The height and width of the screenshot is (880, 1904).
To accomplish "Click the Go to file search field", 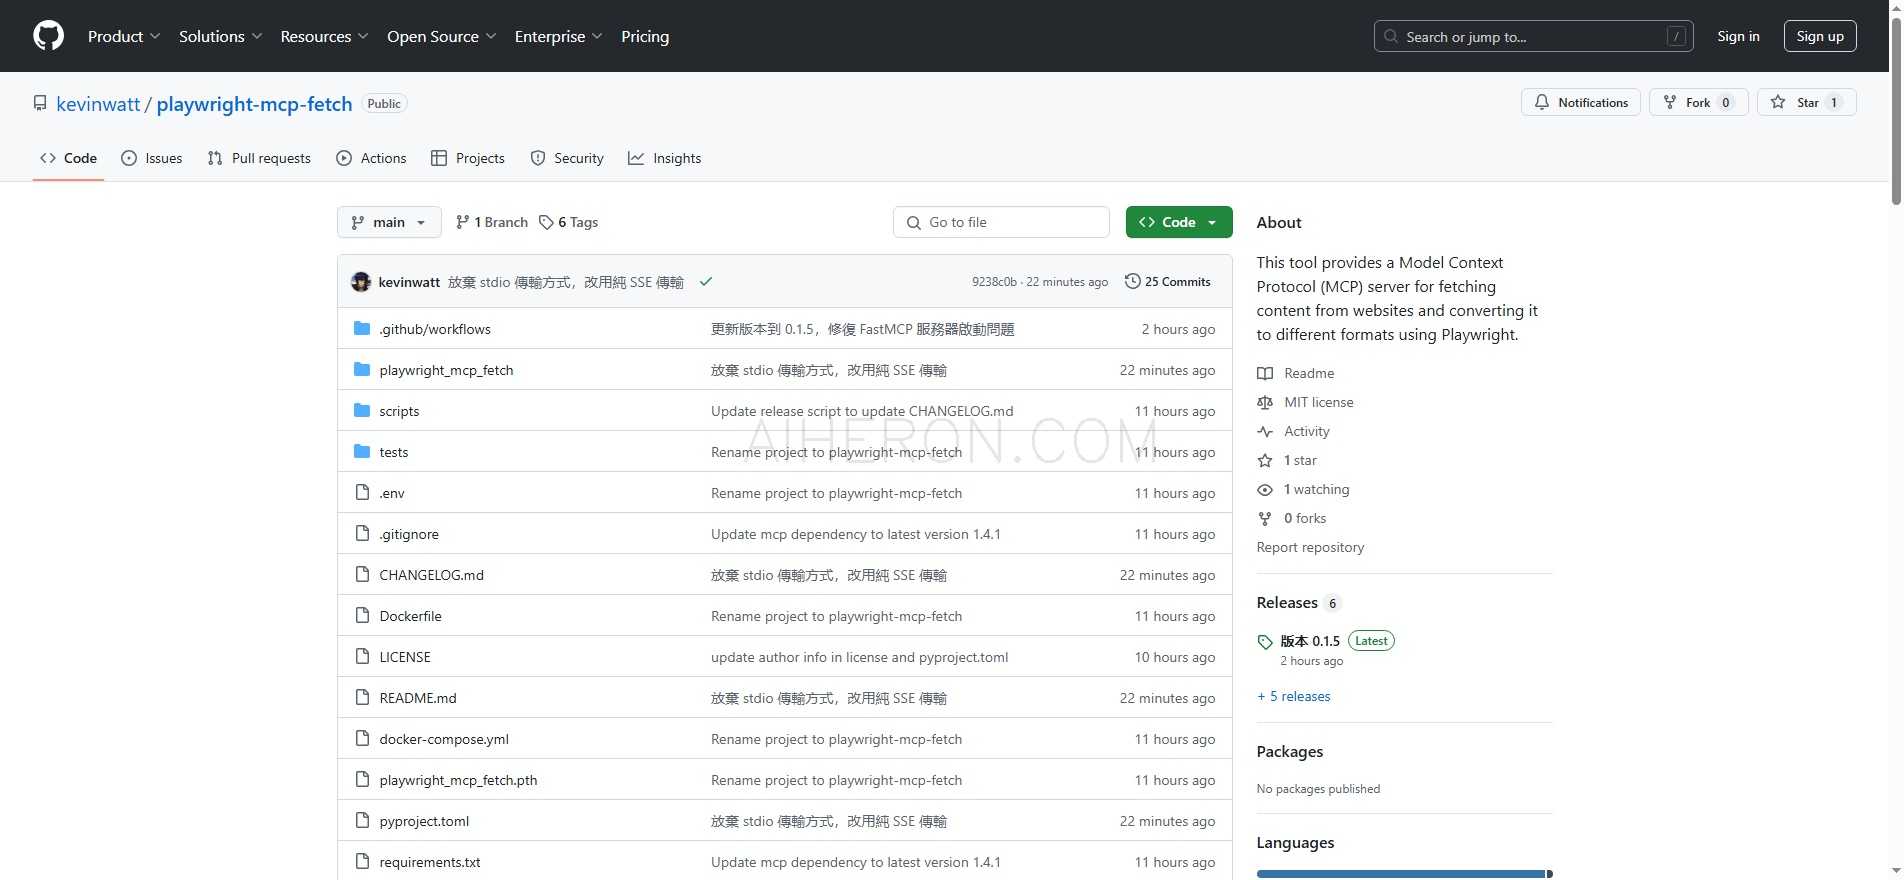I will click(x=1001, y=222).
